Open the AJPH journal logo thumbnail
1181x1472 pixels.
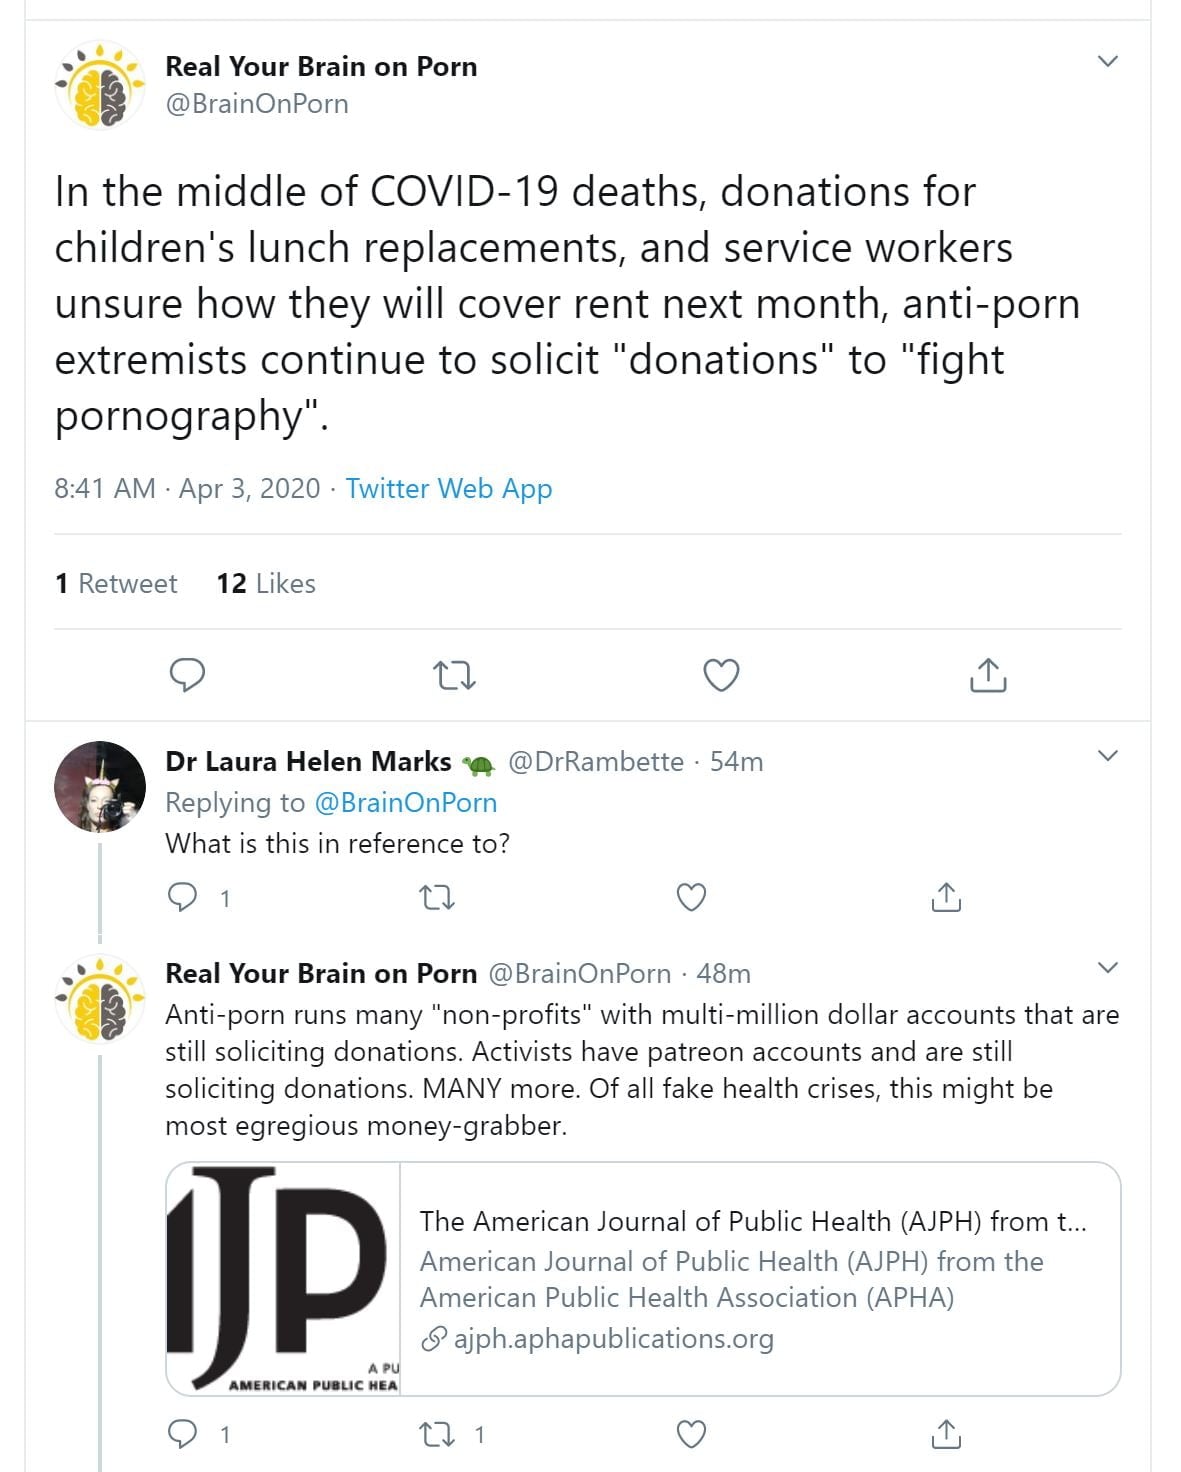coord(283,1279)
